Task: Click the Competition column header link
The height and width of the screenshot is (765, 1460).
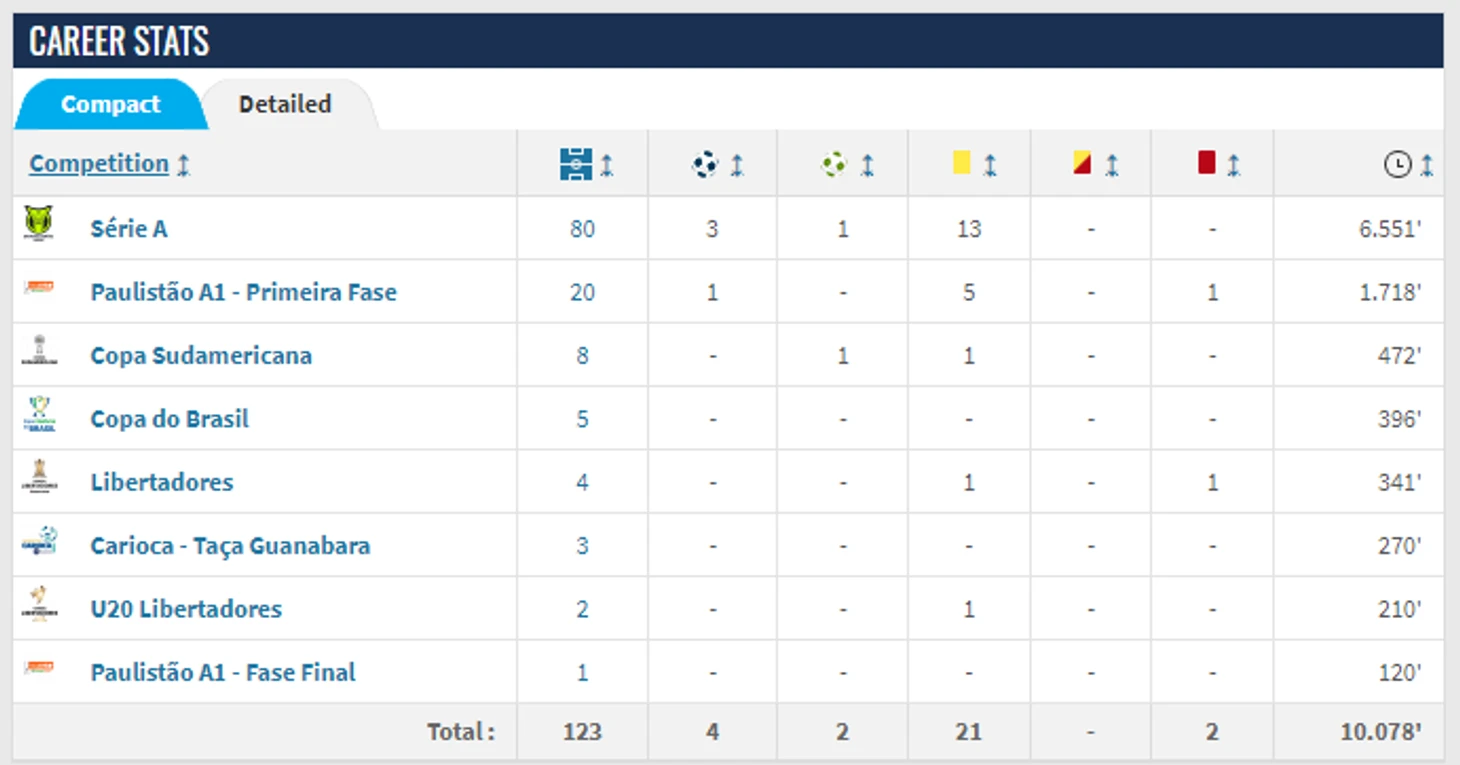Action: tap(99, 164)
